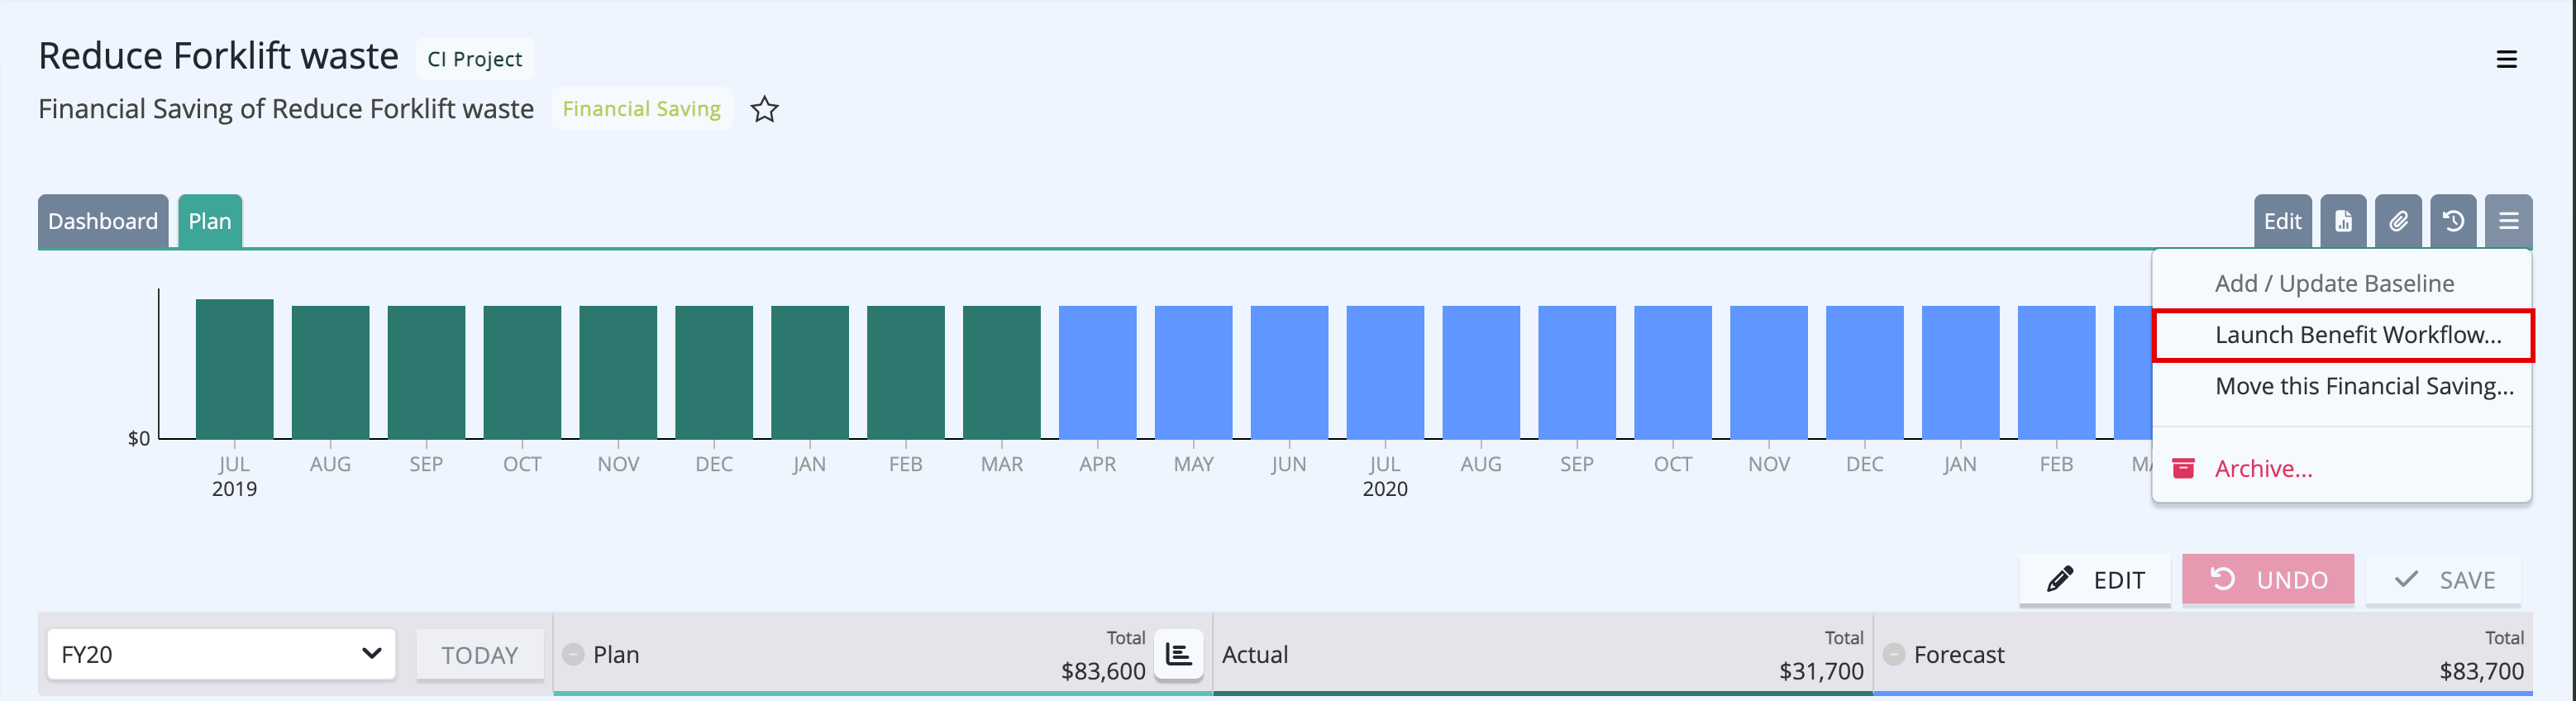The height and width of the screenshot is (701, 2576).
Task: Open attachments via paperclip icon
Action: coord(2398,221)
